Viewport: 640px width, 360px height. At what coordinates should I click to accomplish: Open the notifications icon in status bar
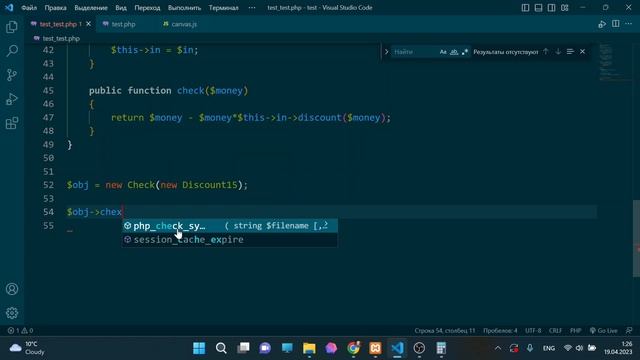629,330
